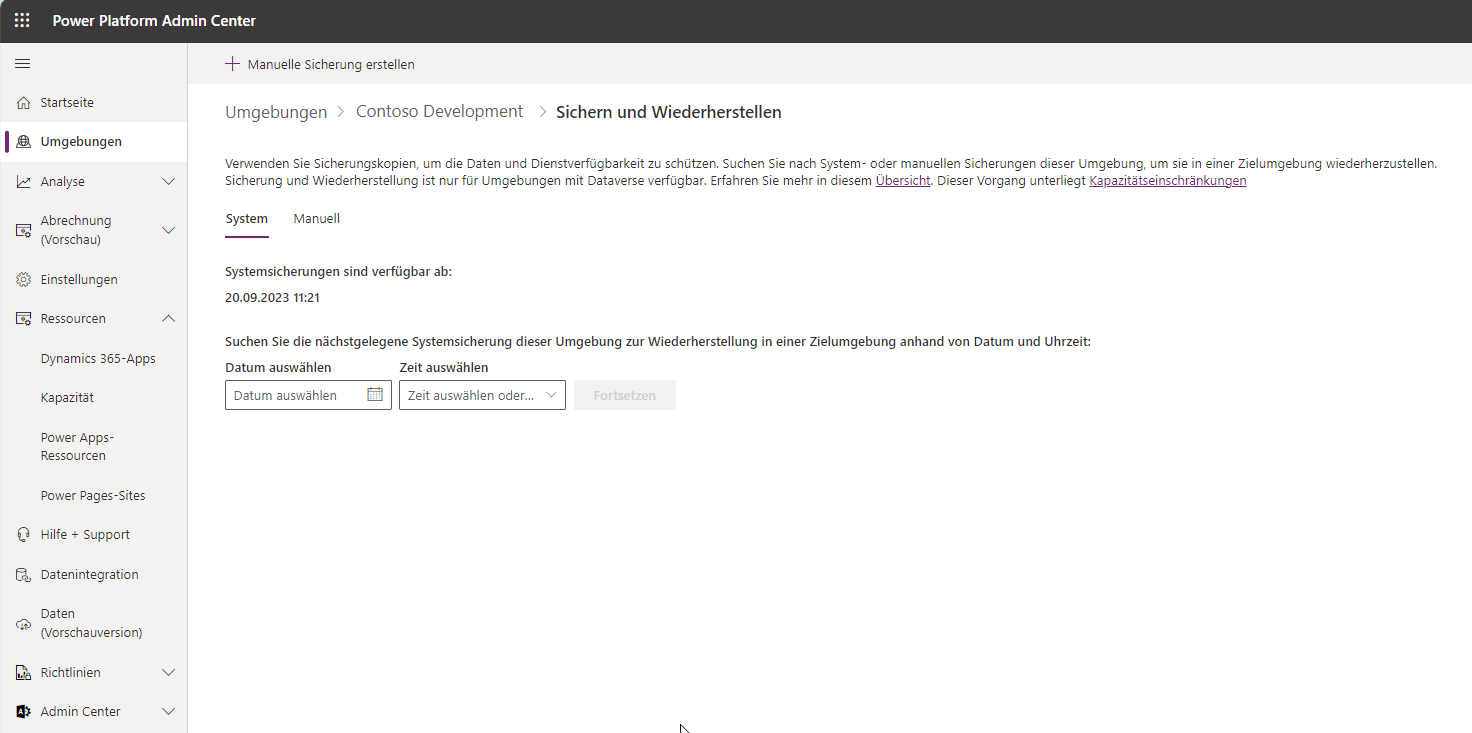Image resolution: width=1472 pixels, height=733 pixels.
Task: Switch to the System tab
Action: [247, 219]
